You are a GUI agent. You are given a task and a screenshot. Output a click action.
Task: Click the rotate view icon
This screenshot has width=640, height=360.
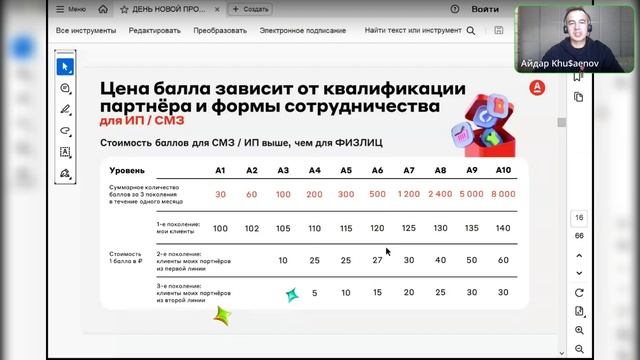coord(579,293)
